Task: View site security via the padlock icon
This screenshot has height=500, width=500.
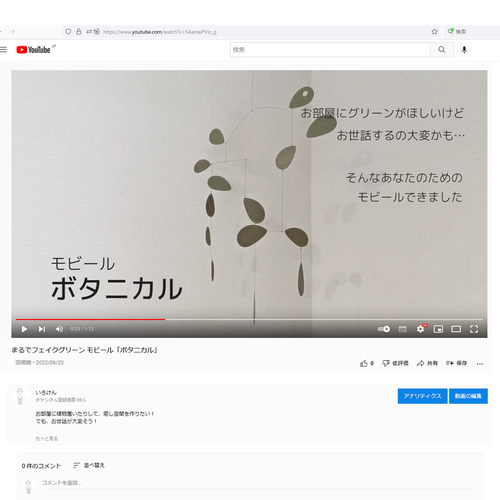Action: (x=78, y=32)
